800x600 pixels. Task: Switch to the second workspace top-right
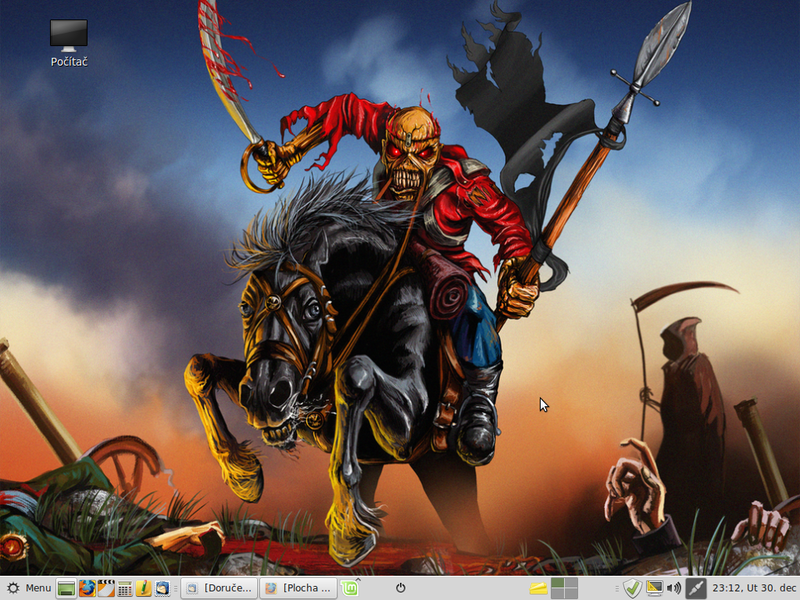[x=571, y=583]
